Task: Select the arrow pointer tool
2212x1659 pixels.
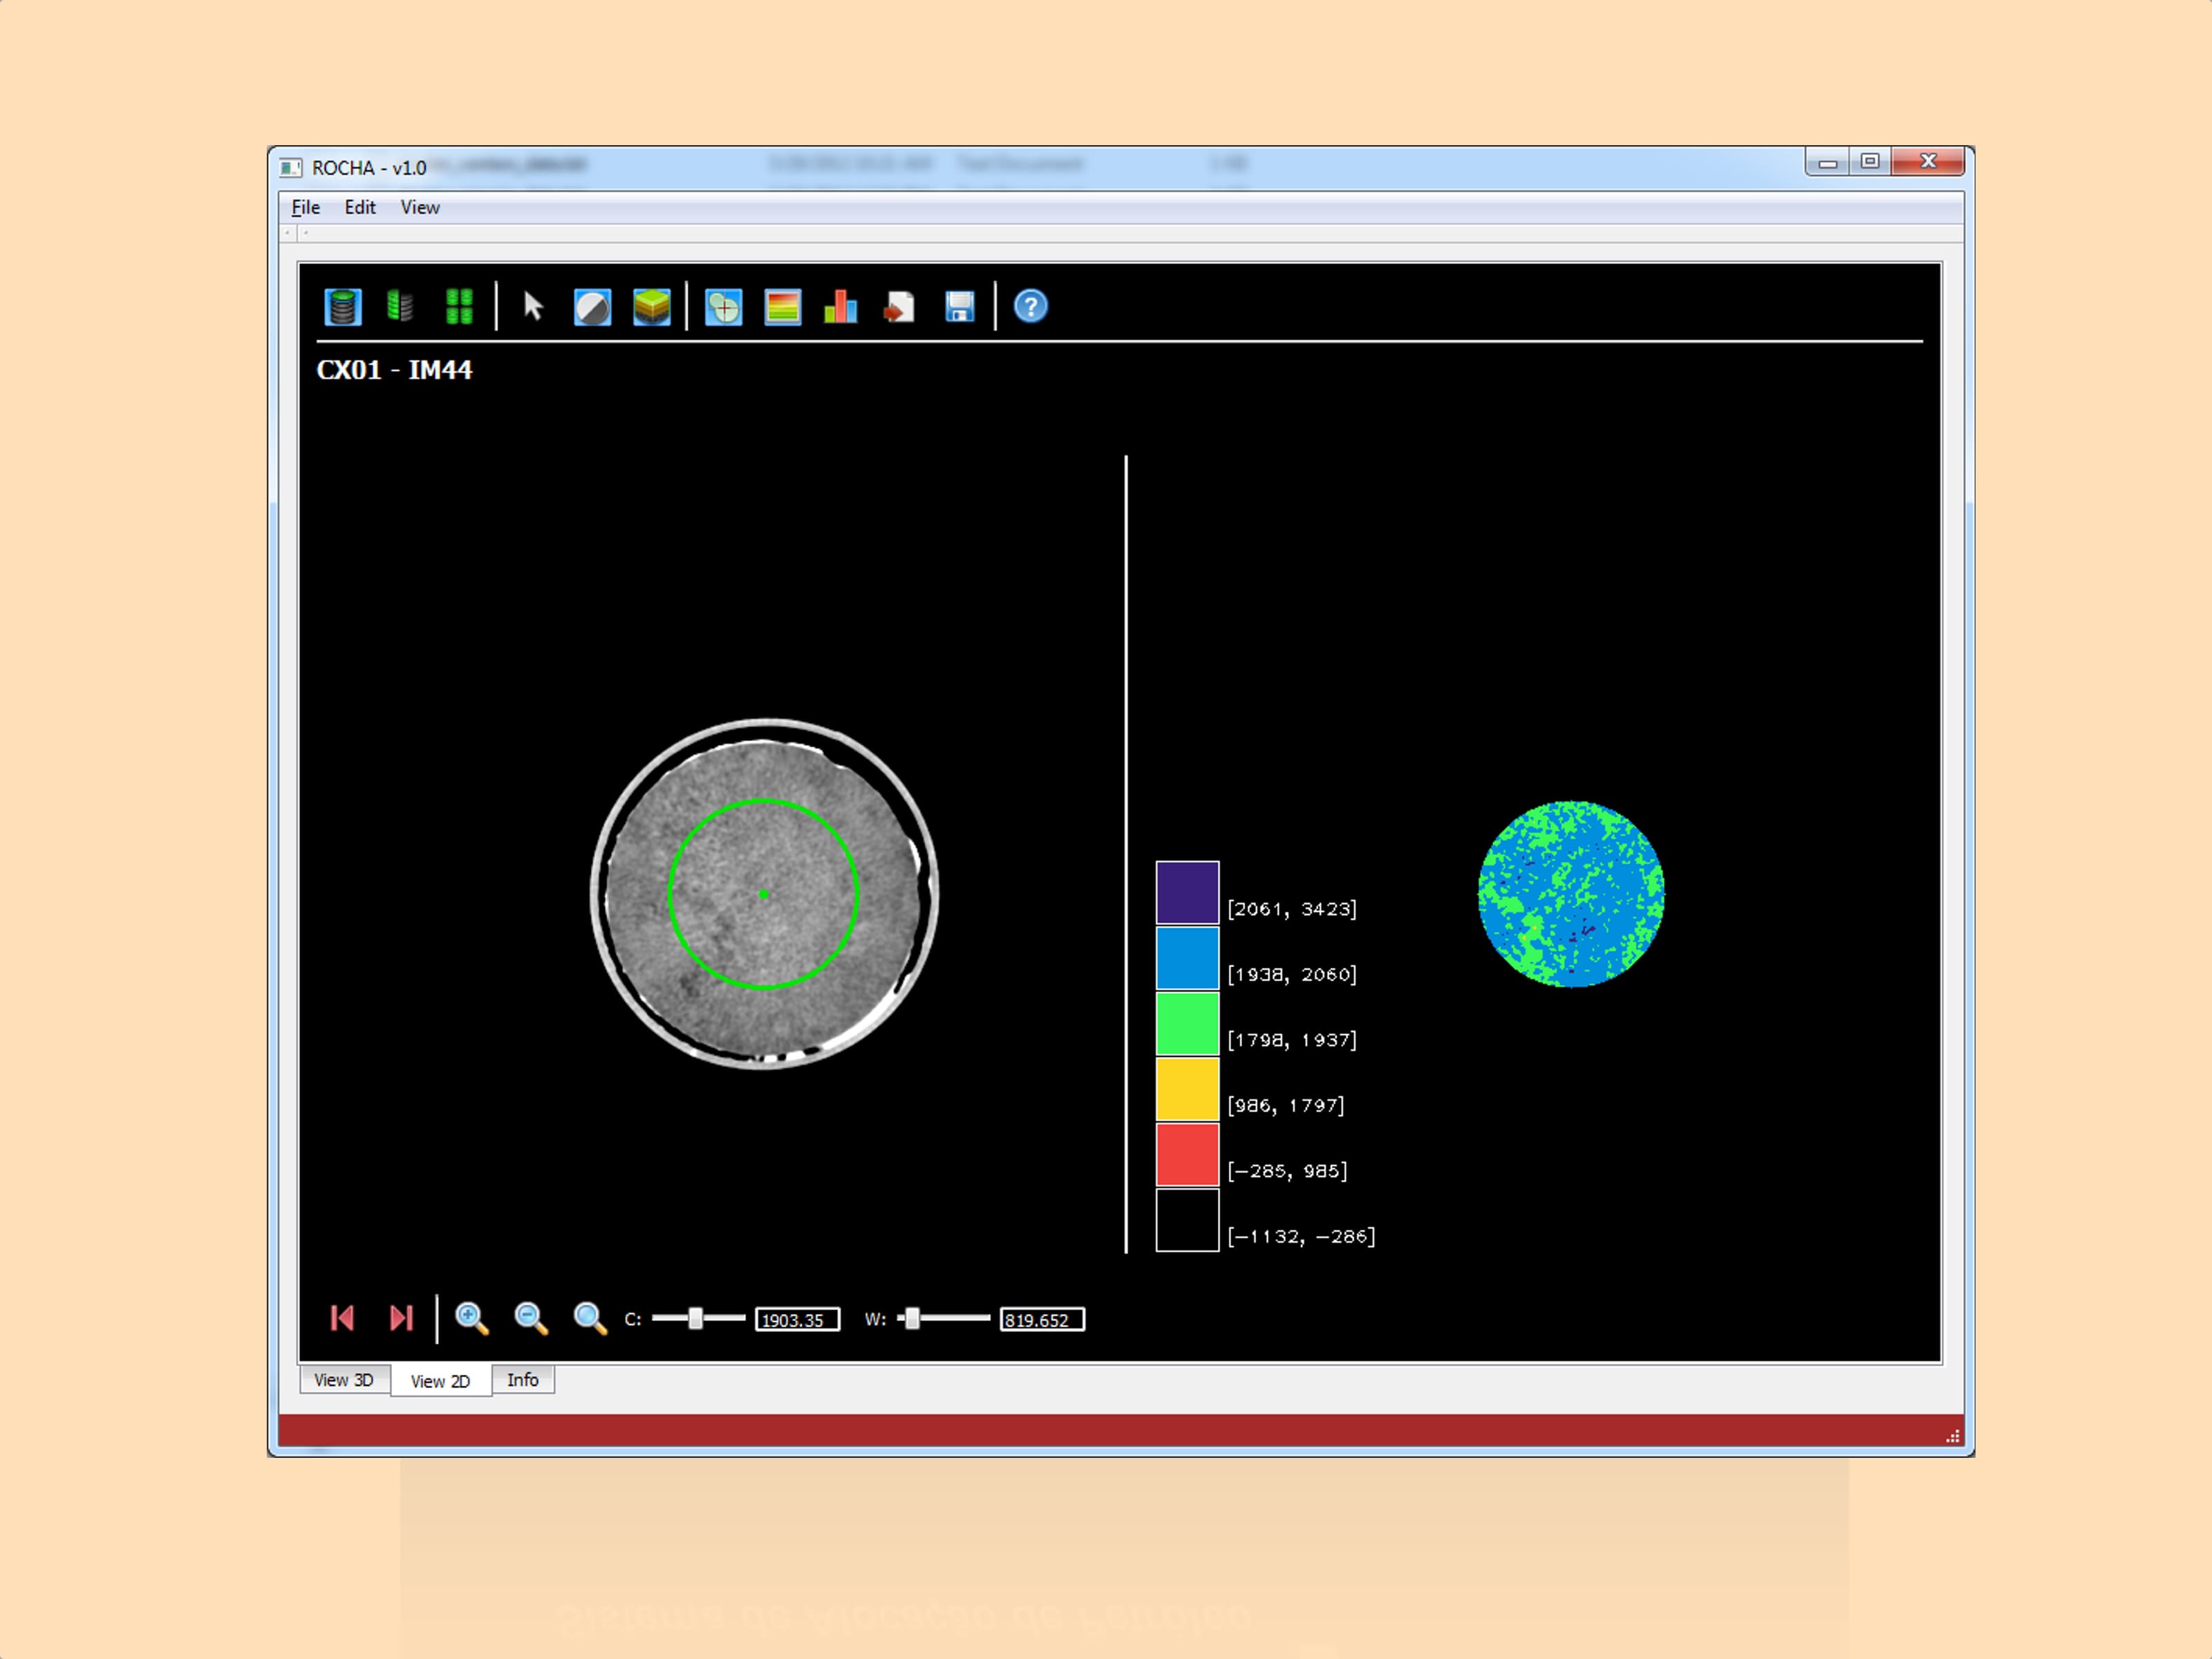Action: 533,307
